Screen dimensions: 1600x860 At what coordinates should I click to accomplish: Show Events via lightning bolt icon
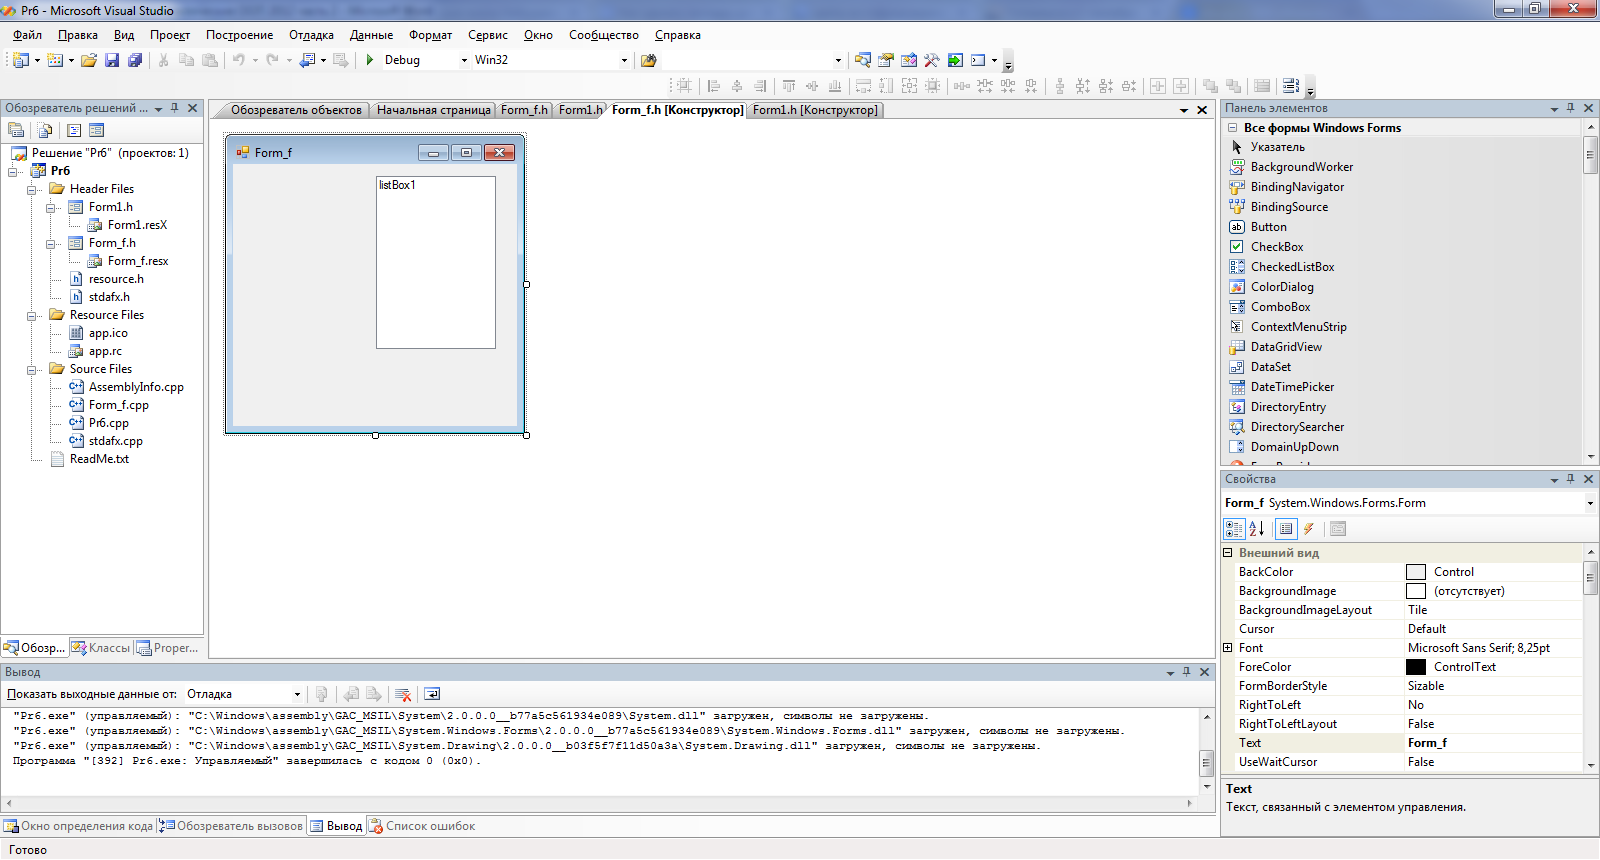coord(1308,529)
